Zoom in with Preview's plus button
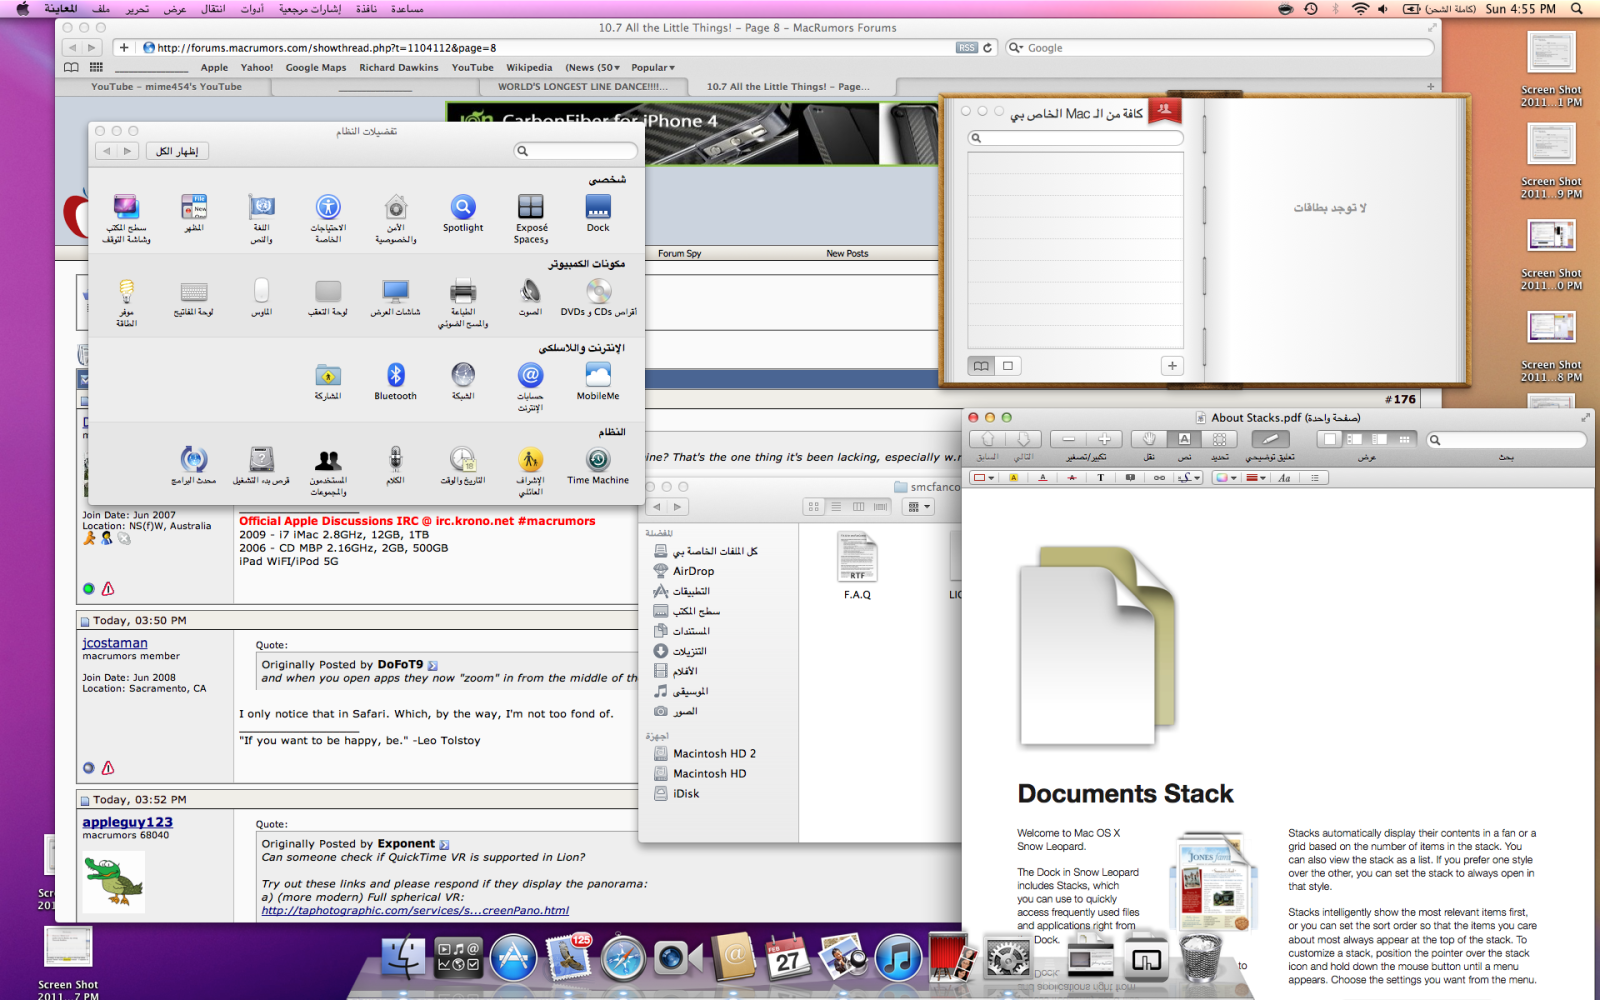Viewport: 1600px width, 1000px height. pyautogui.click(x=1104, y=439)
